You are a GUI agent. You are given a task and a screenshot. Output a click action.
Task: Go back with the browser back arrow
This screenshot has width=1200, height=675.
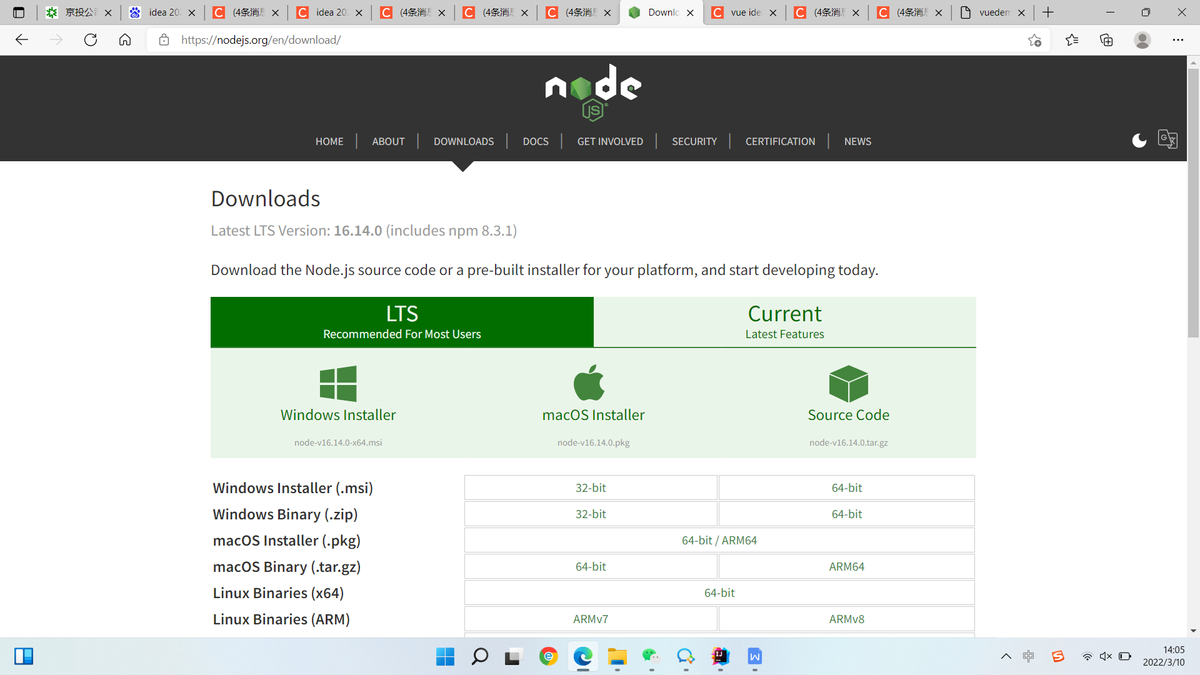click(x=22, y=40)
